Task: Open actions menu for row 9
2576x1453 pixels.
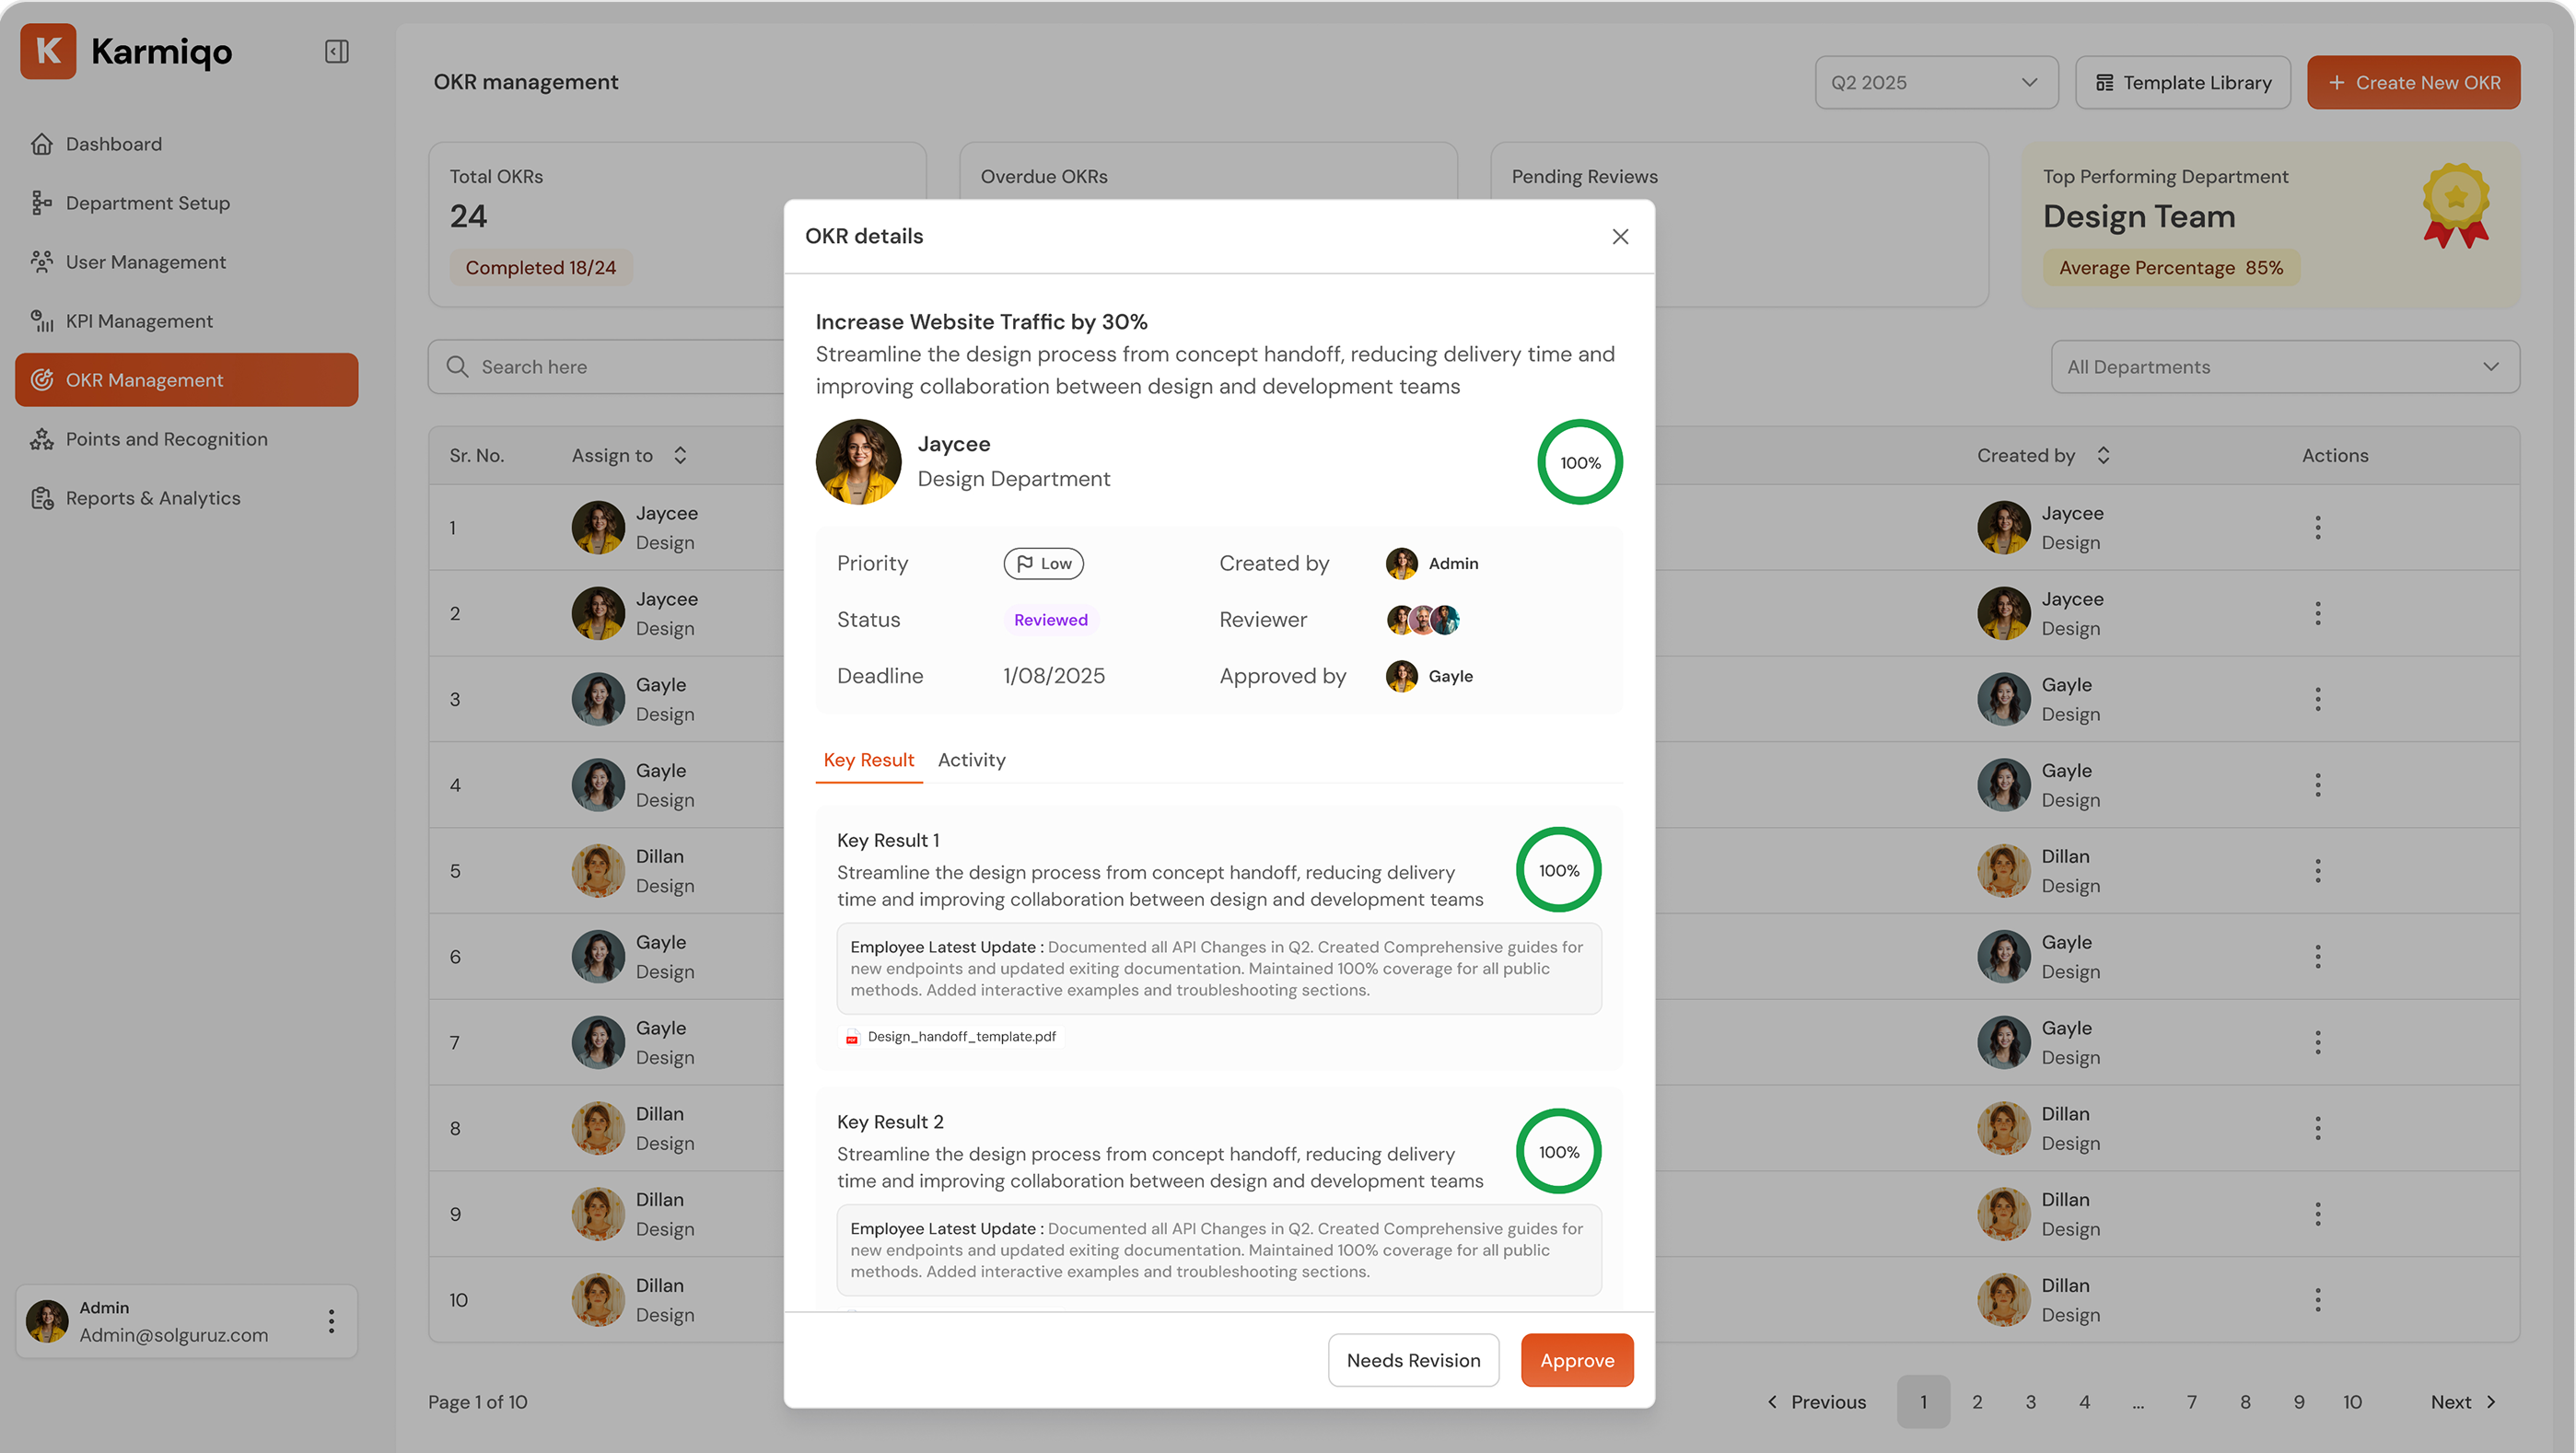Action: click(2317, 1215)
